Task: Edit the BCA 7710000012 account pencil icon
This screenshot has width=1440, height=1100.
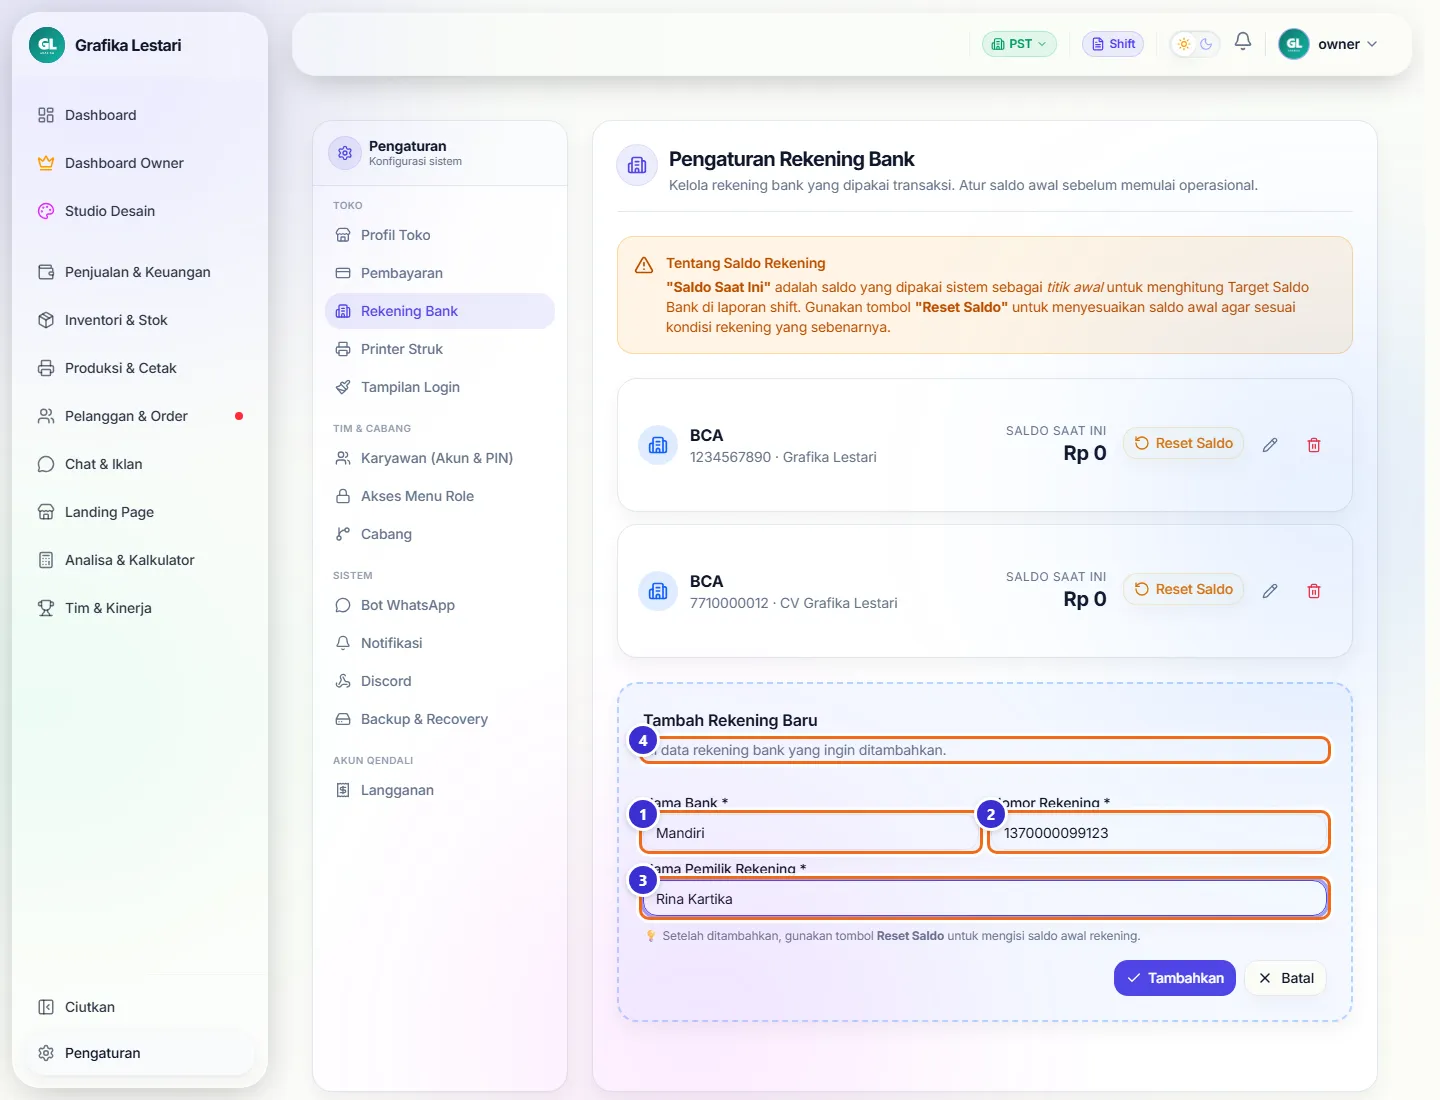Action: point(1270,591)
